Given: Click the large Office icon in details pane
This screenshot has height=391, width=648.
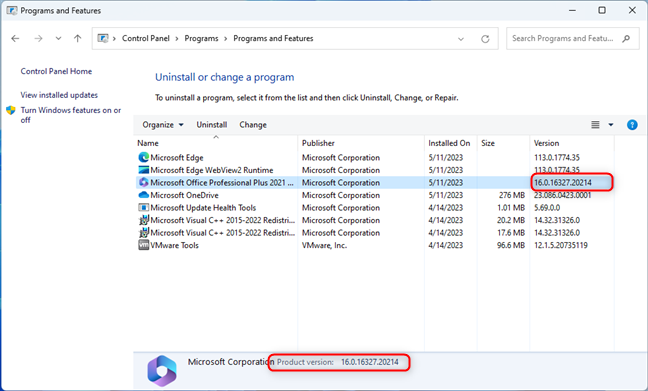Looking at the screenshot, I should coord(162,371).
